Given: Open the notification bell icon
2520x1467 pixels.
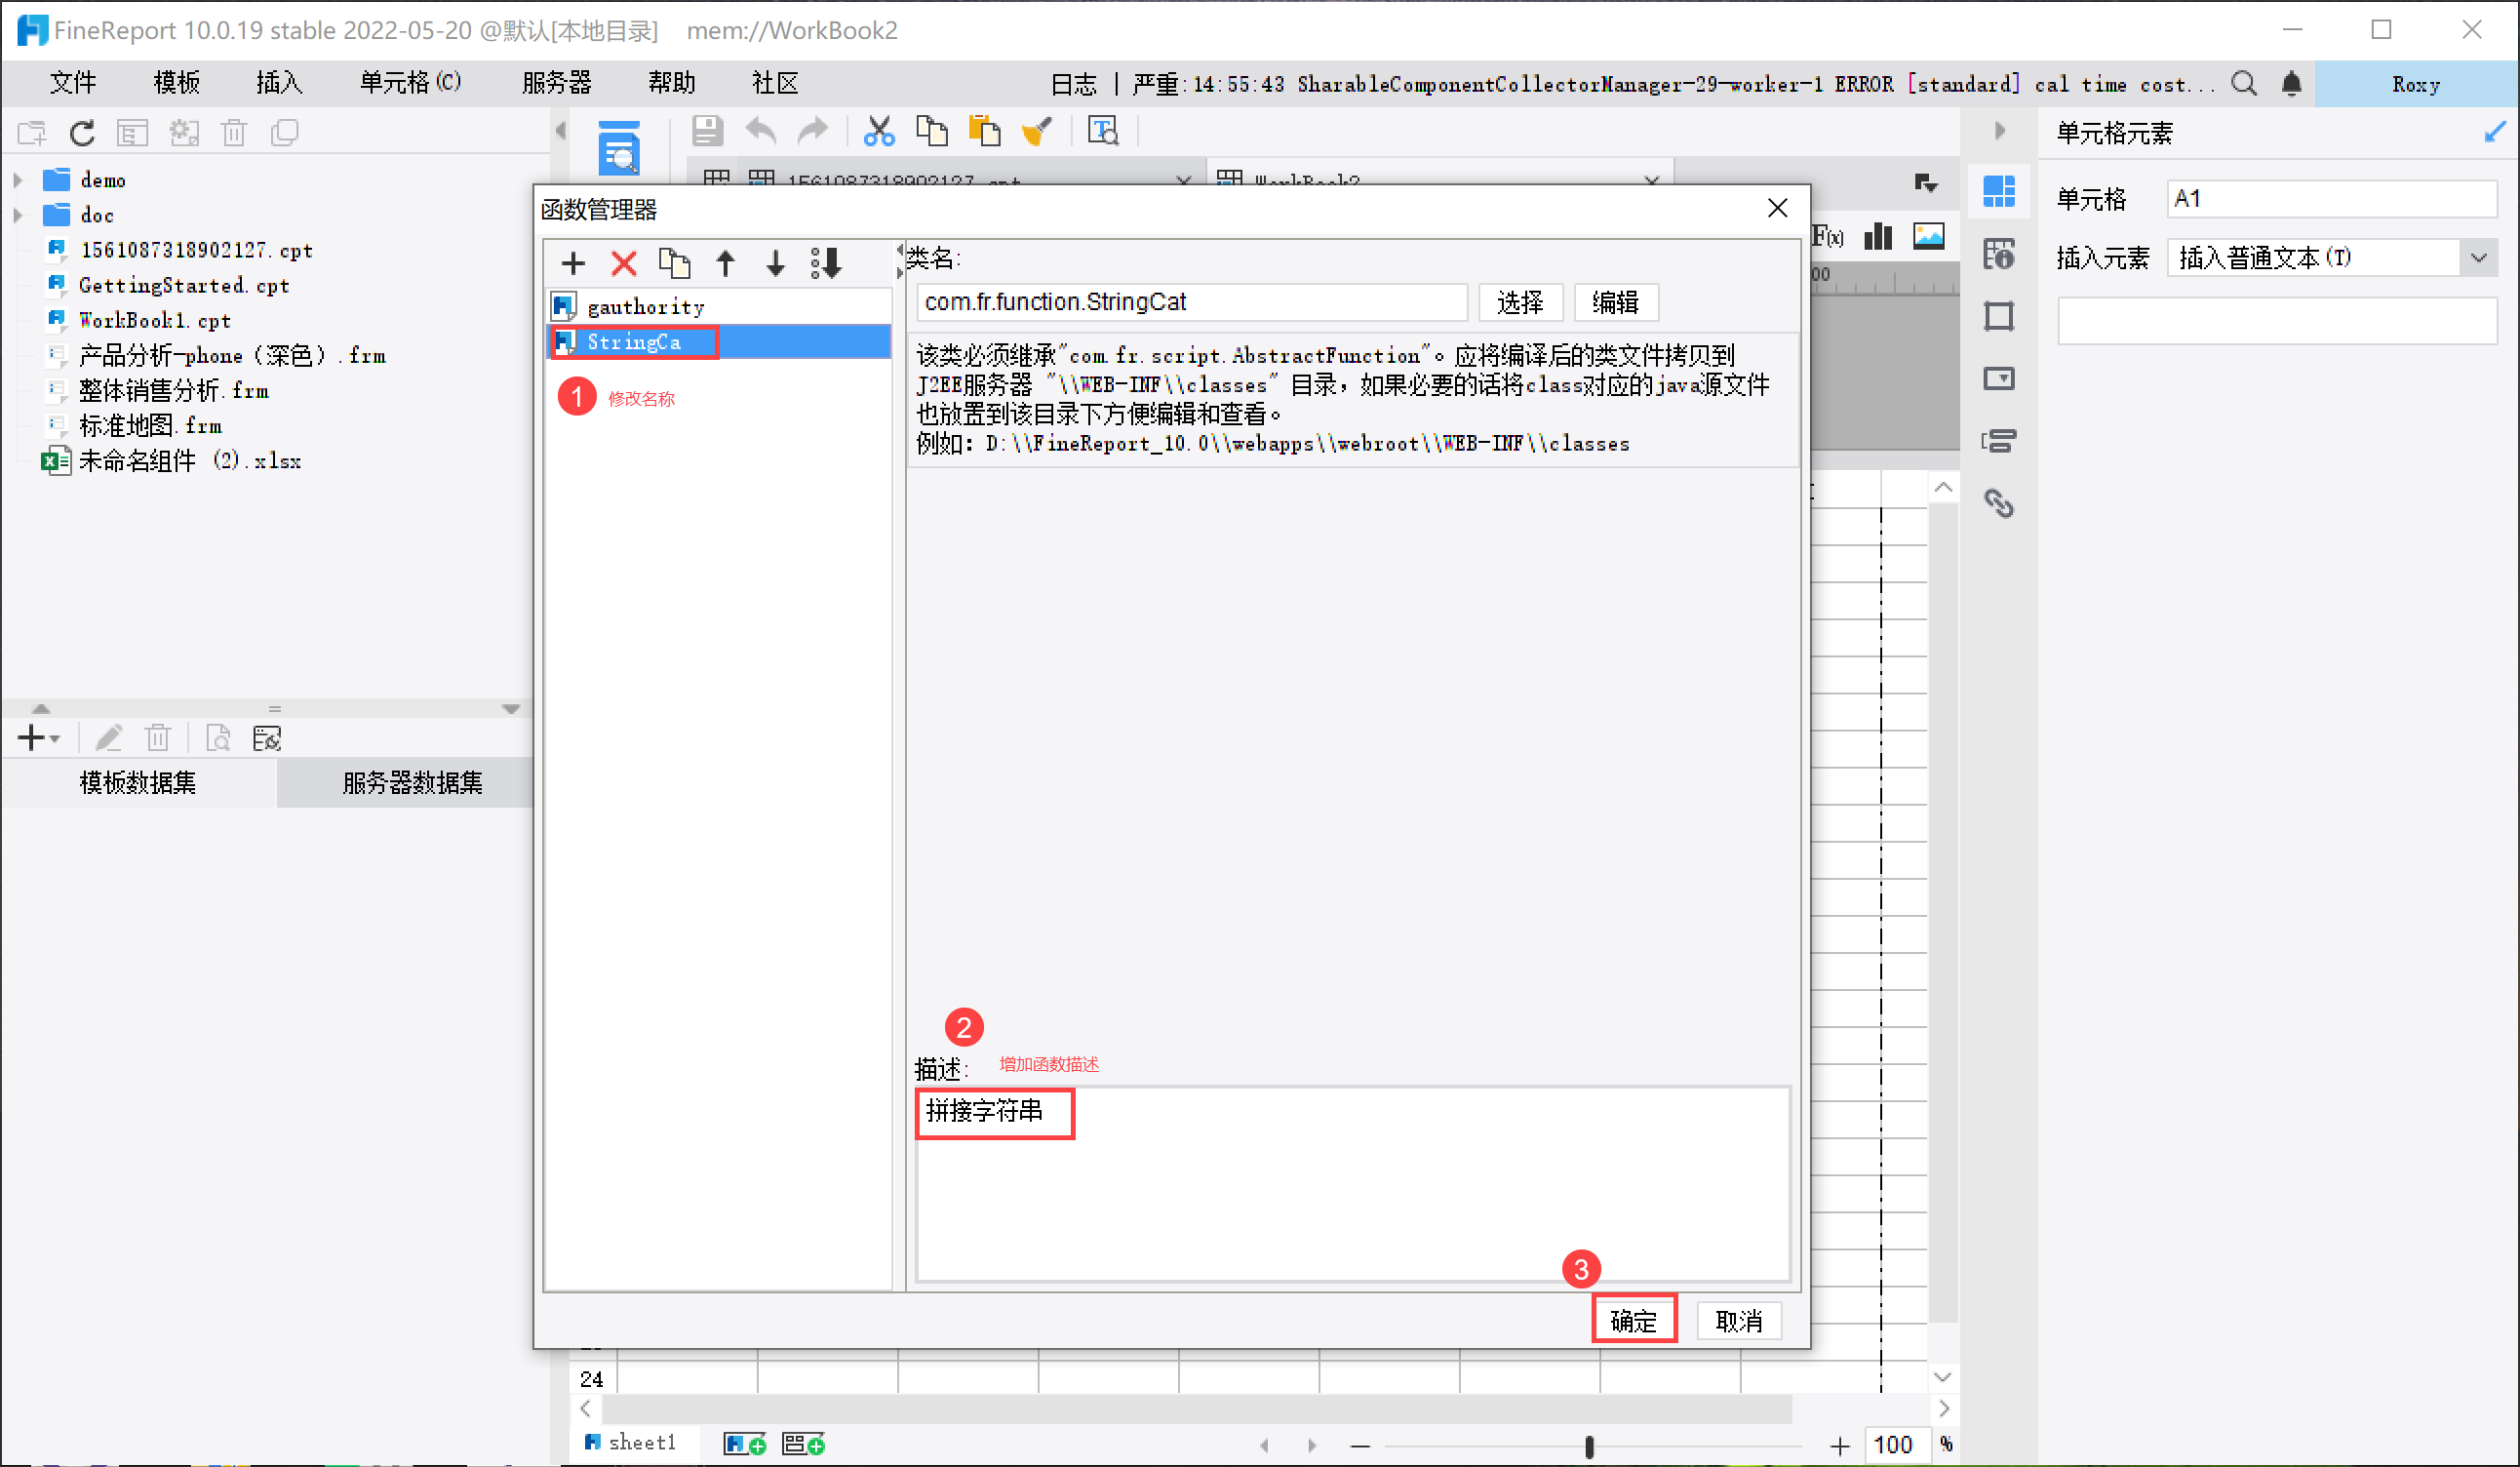Looking at the screenshot, I should tap(2291, 84).
